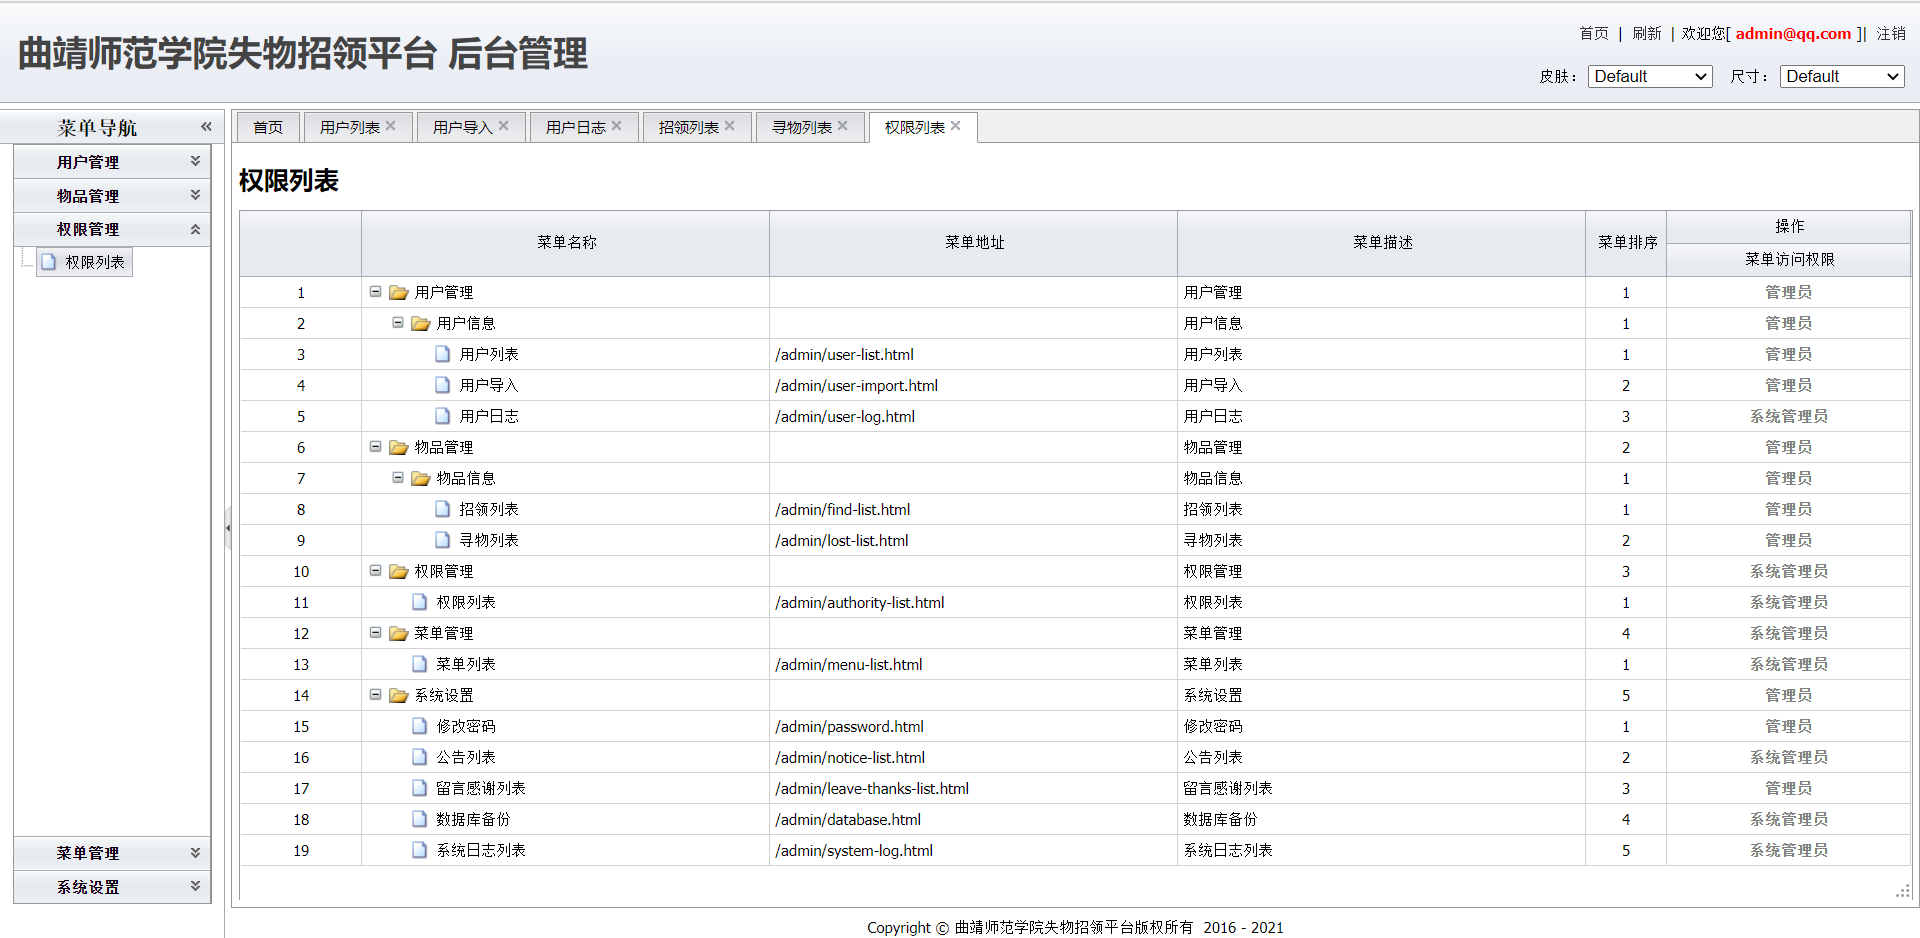Expand the 菜单管理 sidebar panel

point(196,853)
